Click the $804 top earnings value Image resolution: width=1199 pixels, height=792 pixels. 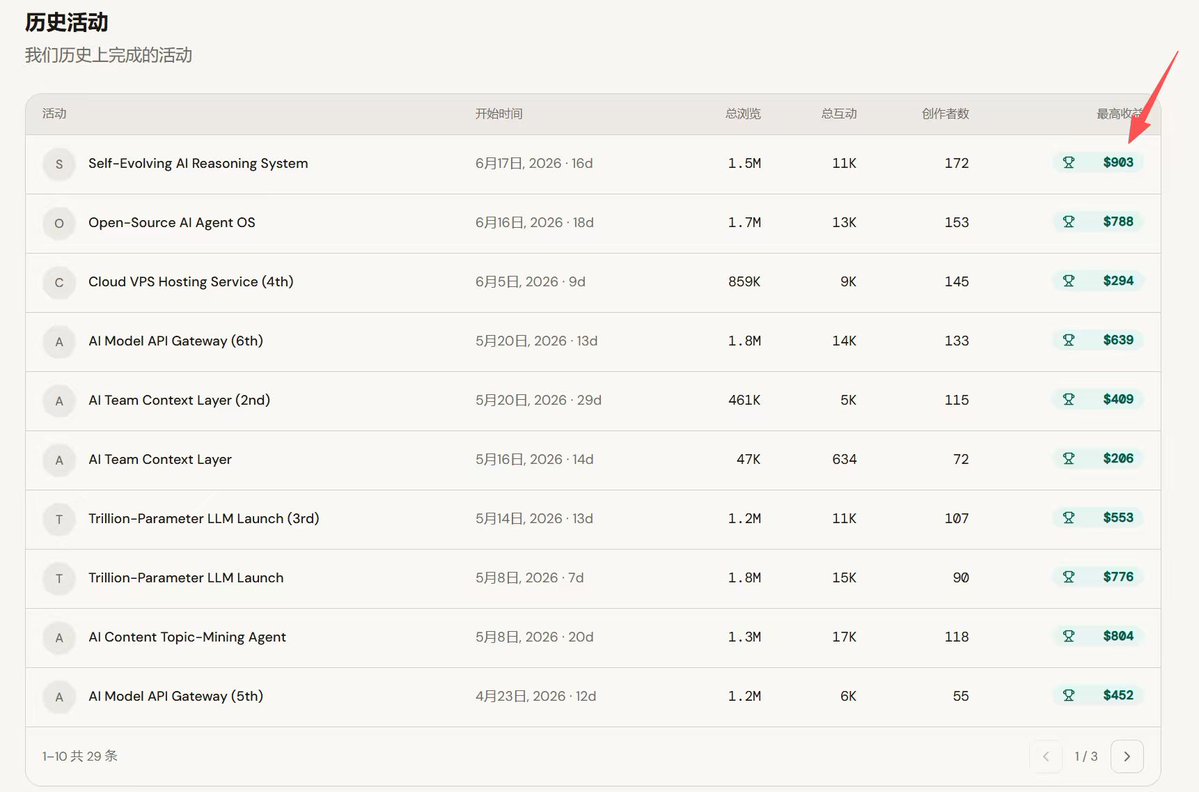click(x=1118, y=636)
